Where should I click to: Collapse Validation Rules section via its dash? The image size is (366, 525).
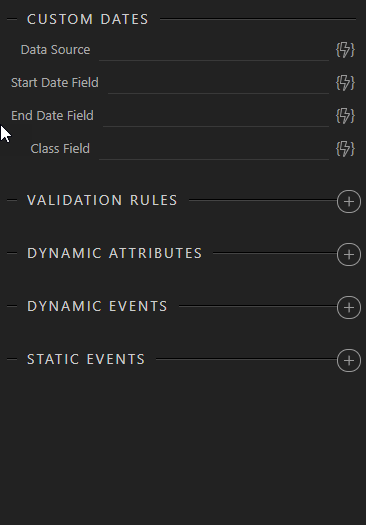click(12, 200)
